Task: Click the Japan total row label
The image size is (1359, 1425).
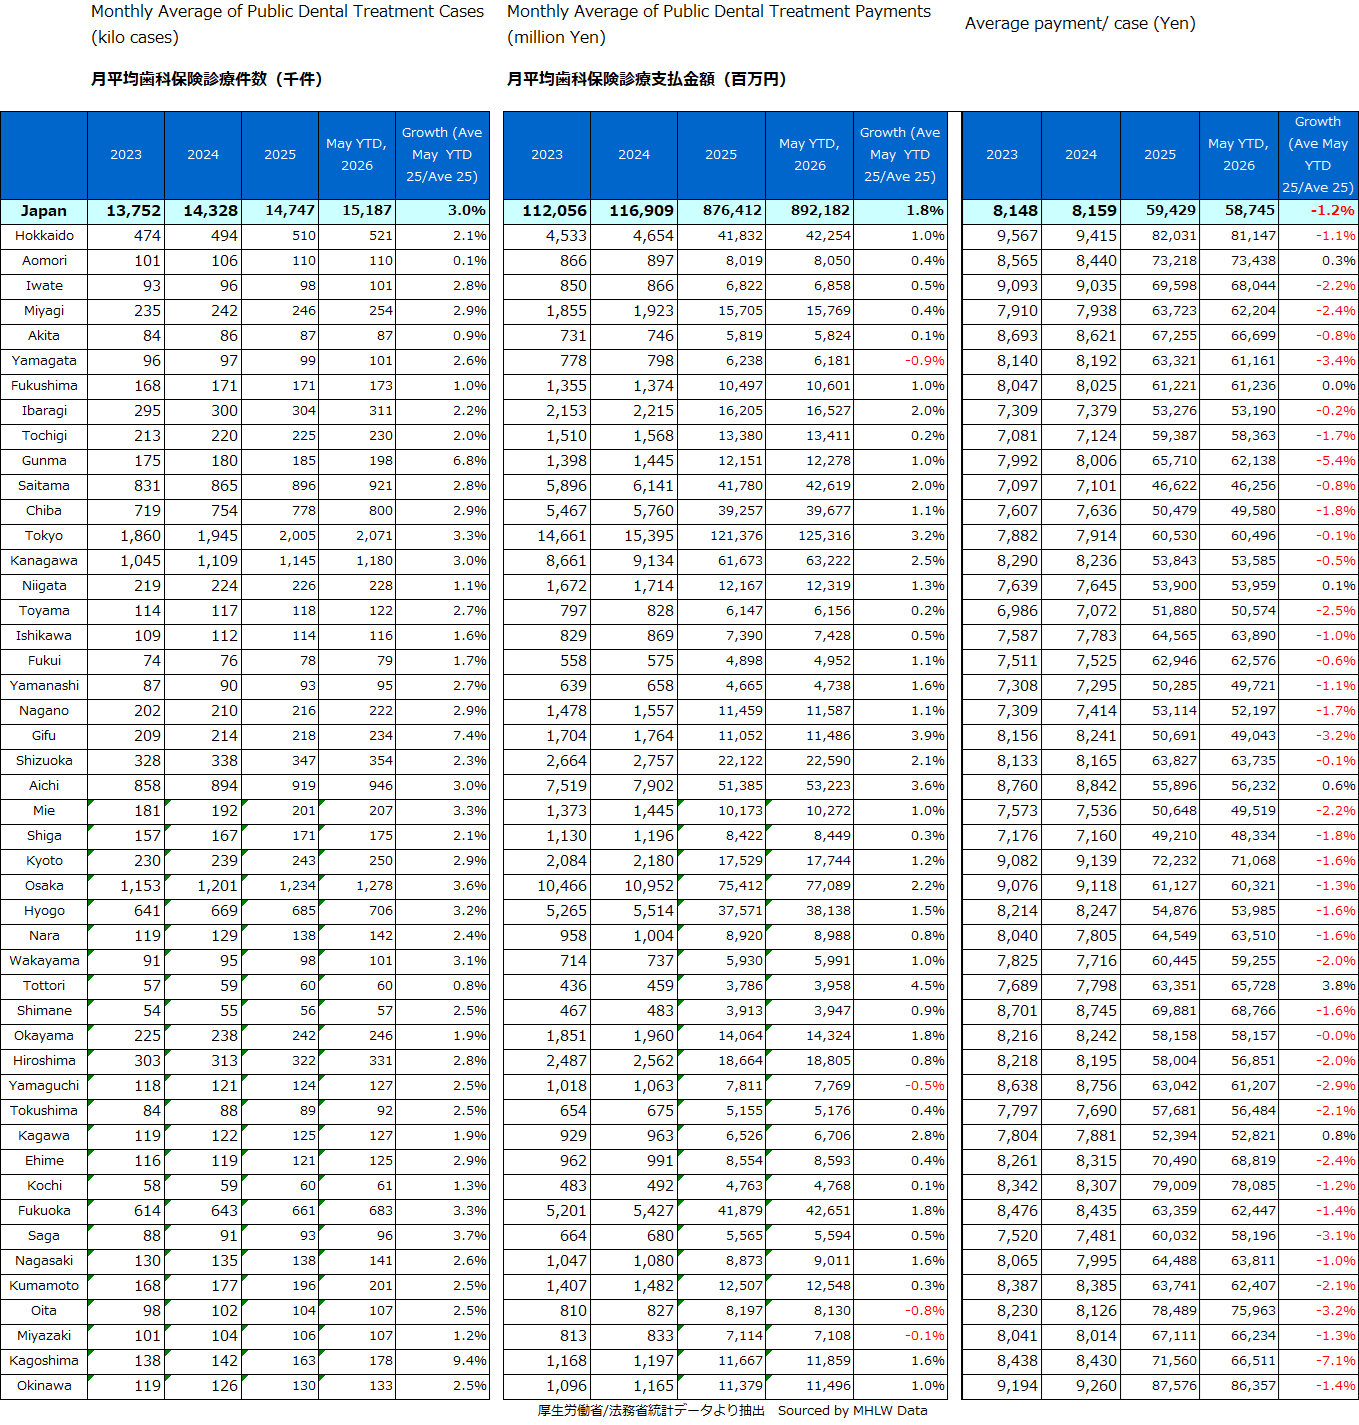Action: (x=44, y=211)
